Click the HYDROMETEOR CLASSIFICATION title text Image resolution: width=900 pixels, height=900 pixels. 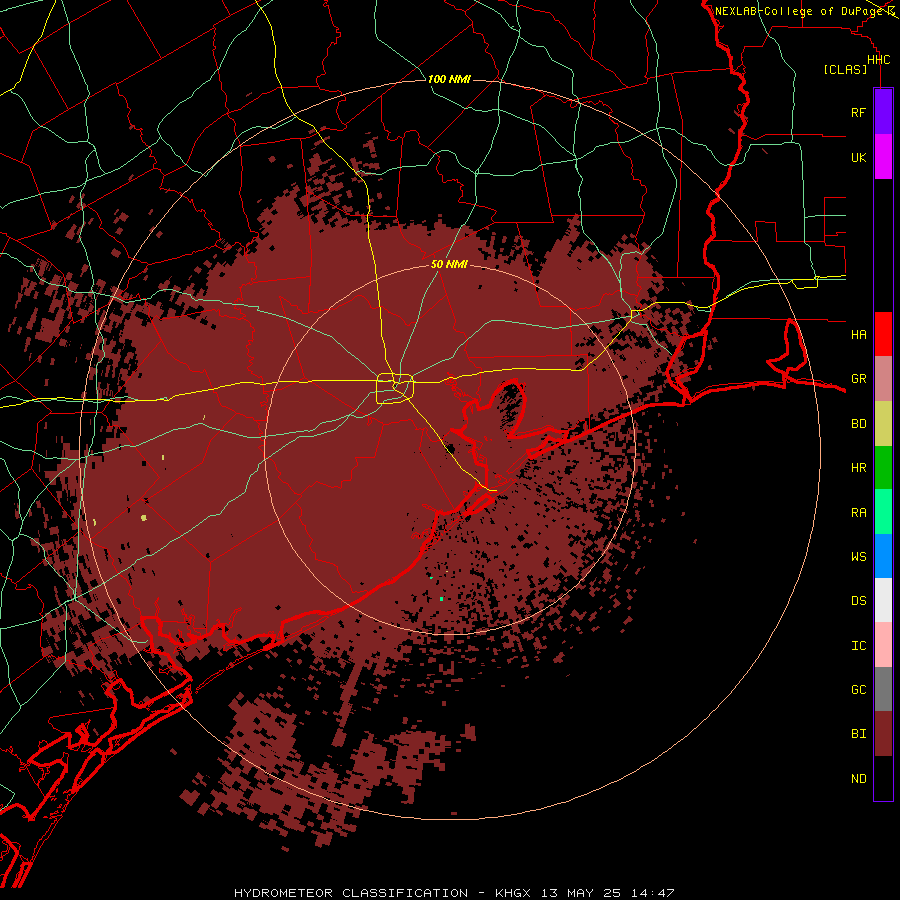pos(351,893)
